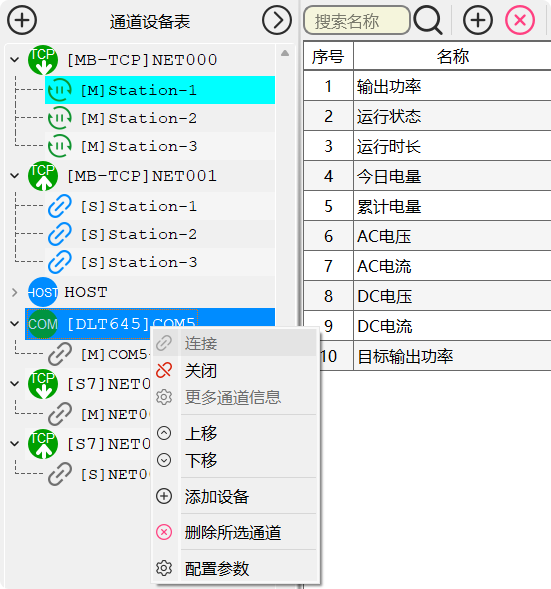Click the 名称 column header
This screenshot has height=589, width=551.
pyautogui.click(x=452, y=56)
